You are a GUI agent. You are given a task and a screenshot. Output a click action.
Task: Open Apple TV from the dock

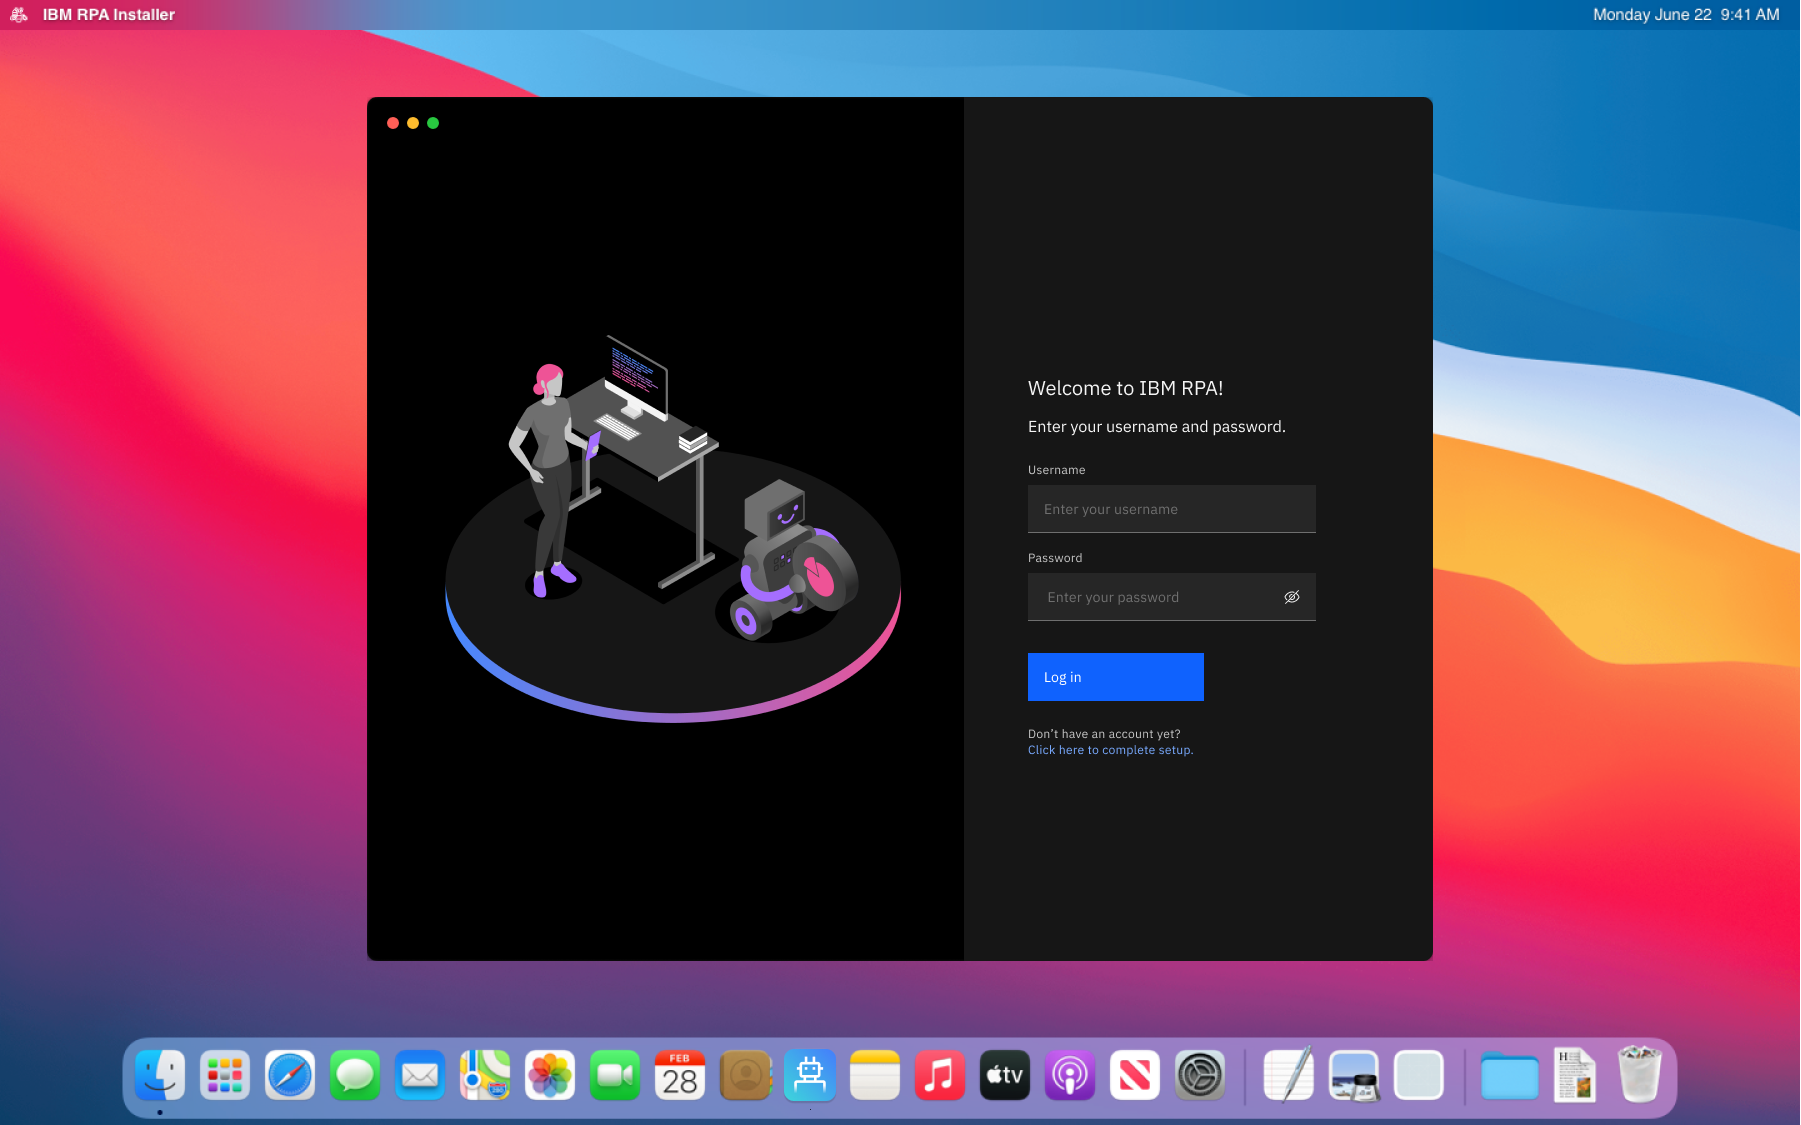click(1005, 1076)
